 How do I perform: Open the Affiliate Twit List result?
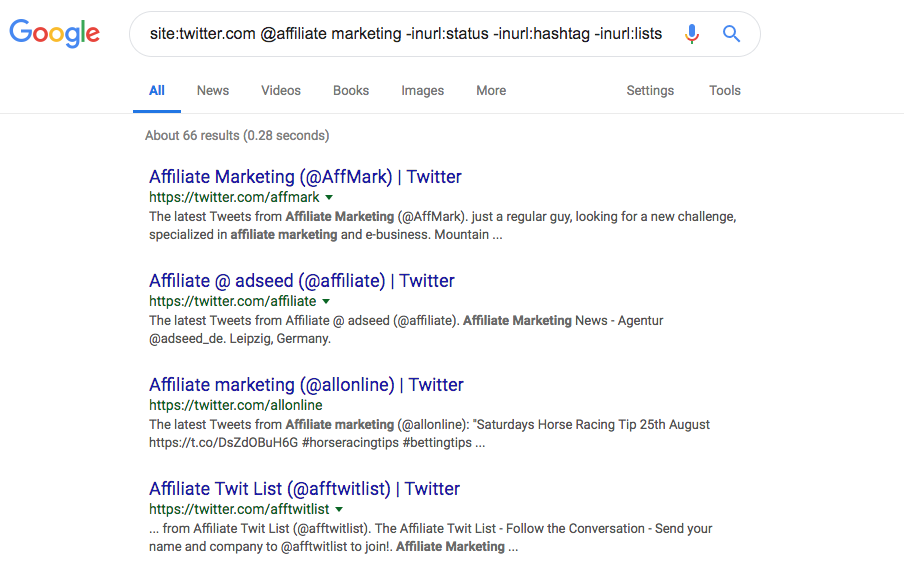click(x=304, y=489)
